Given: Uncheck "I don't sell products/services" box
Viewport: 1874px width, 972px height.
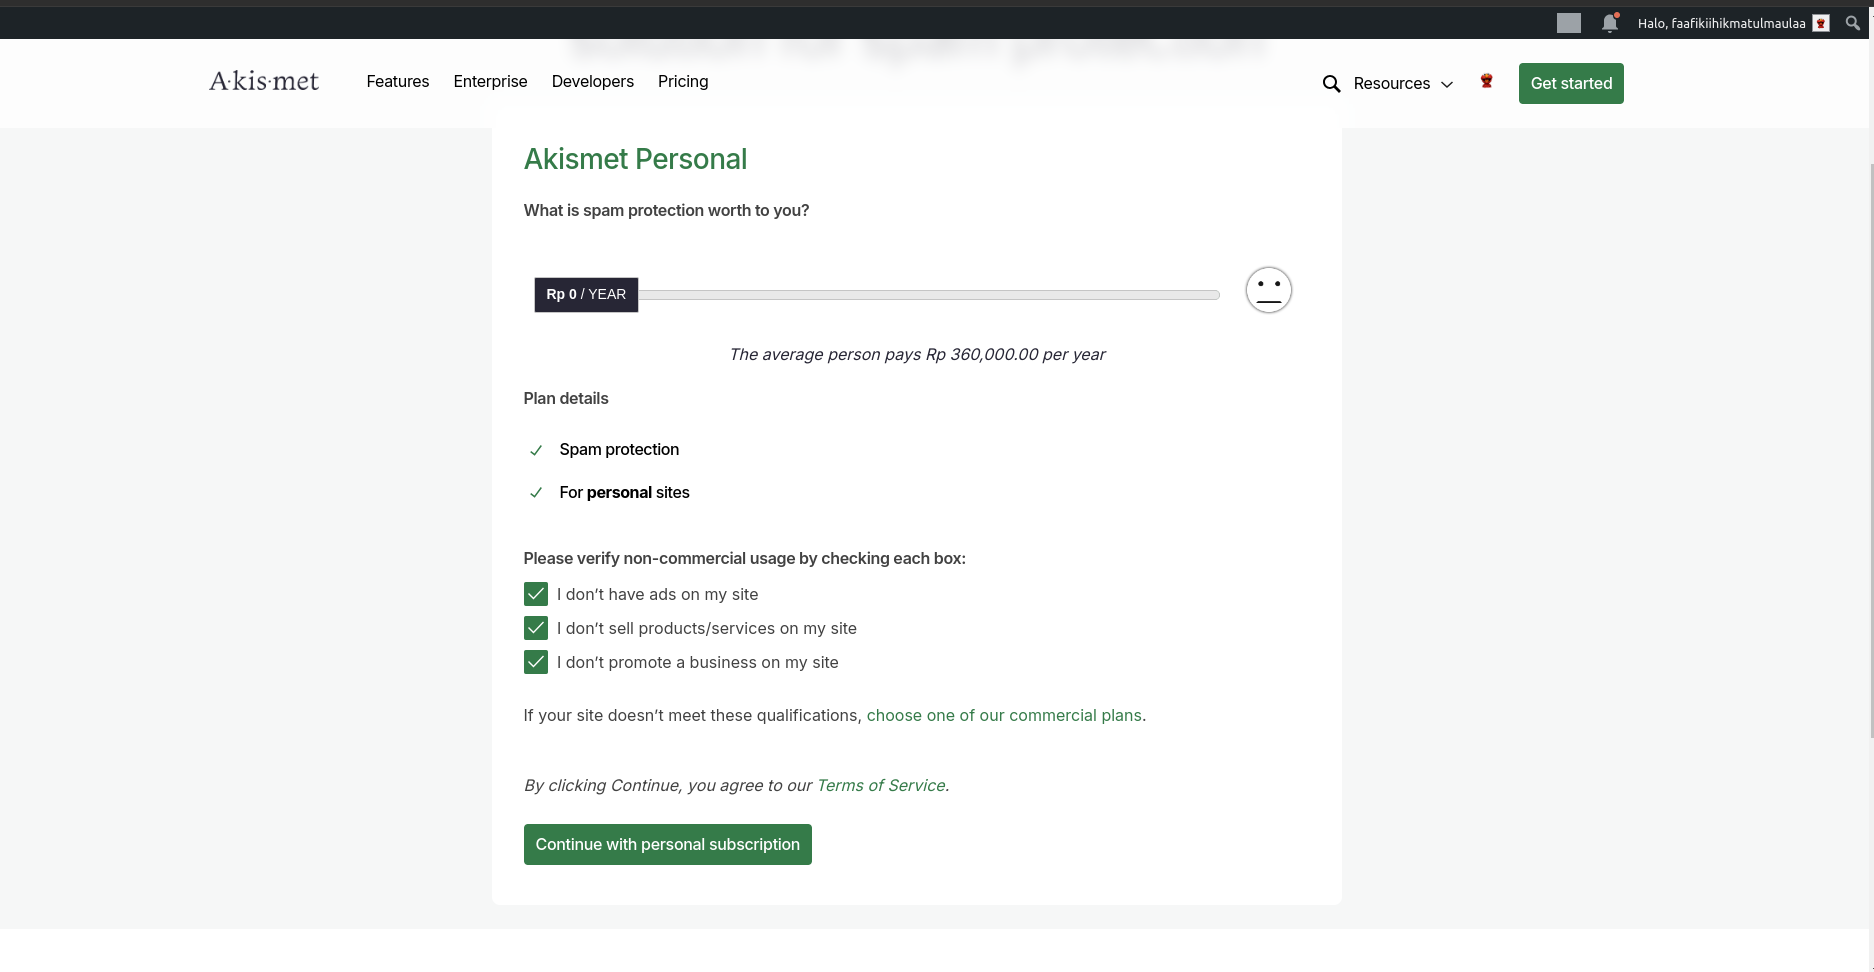Looking at the screenshot, I should [x=536, y=628].
